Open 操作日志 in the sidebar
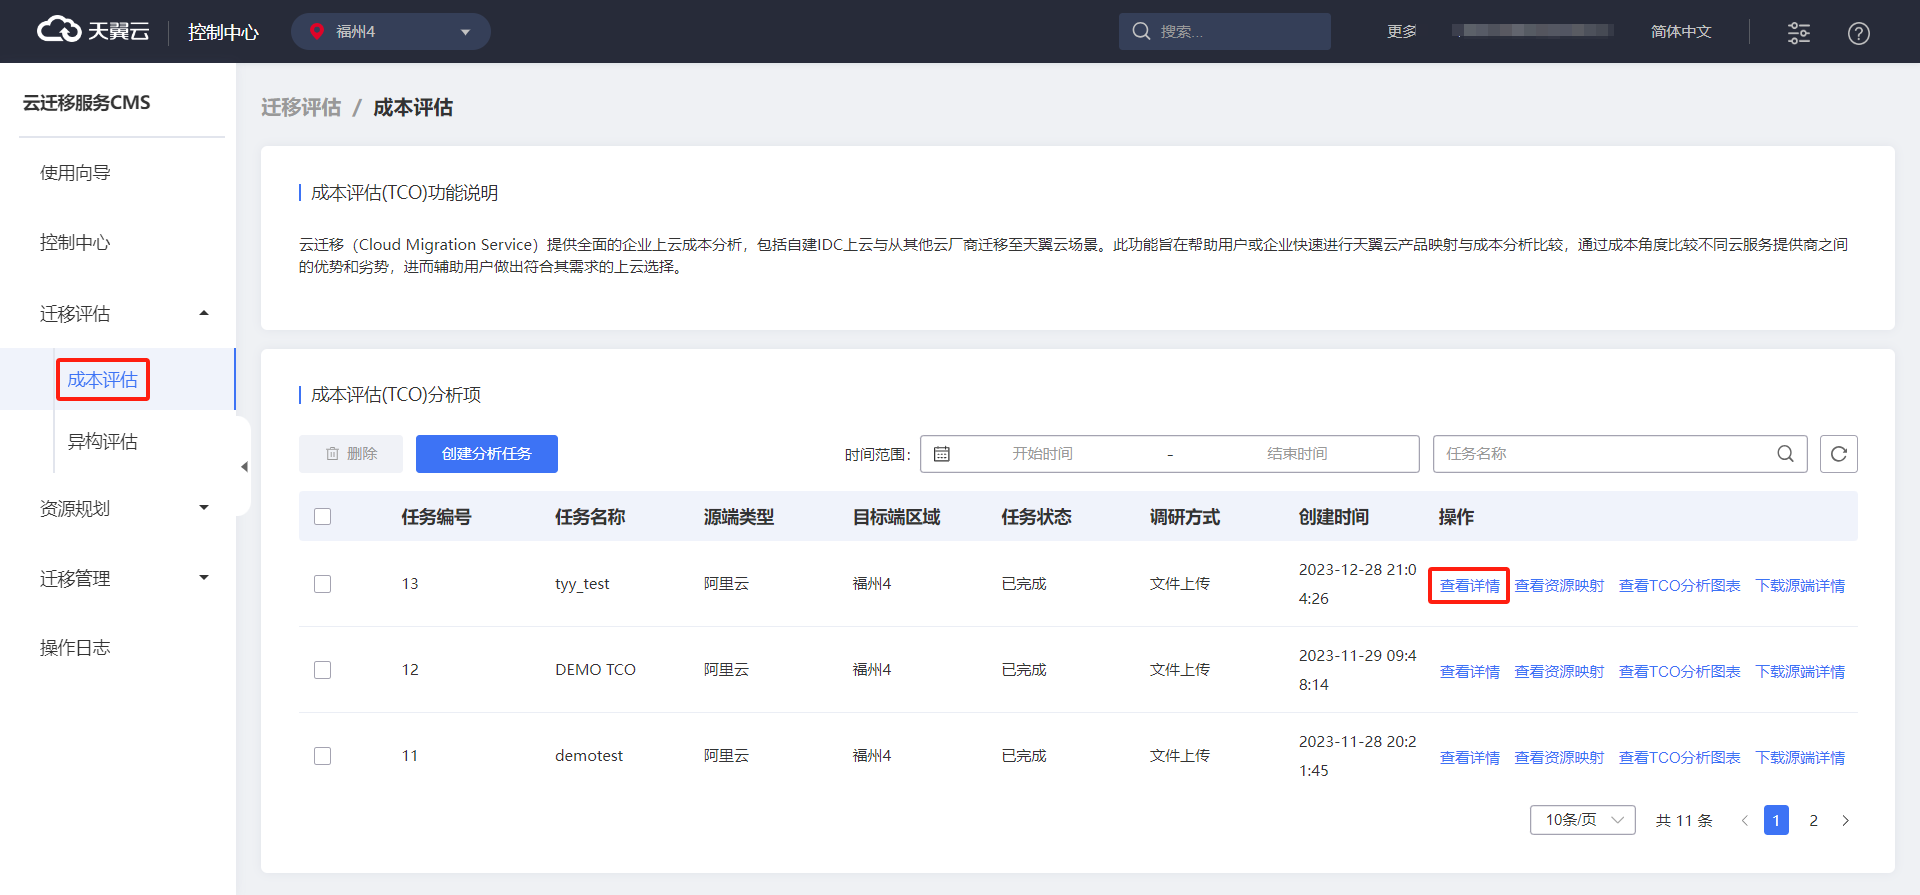This screenshot has width=1920, height=895. [75, 648]
